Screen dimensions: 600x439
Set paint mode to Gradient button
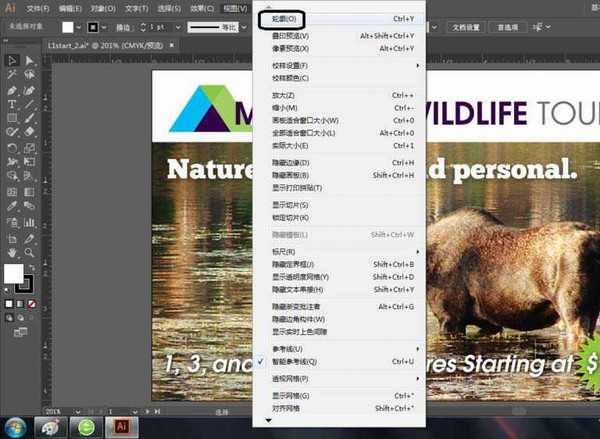[x=20, y=304]
